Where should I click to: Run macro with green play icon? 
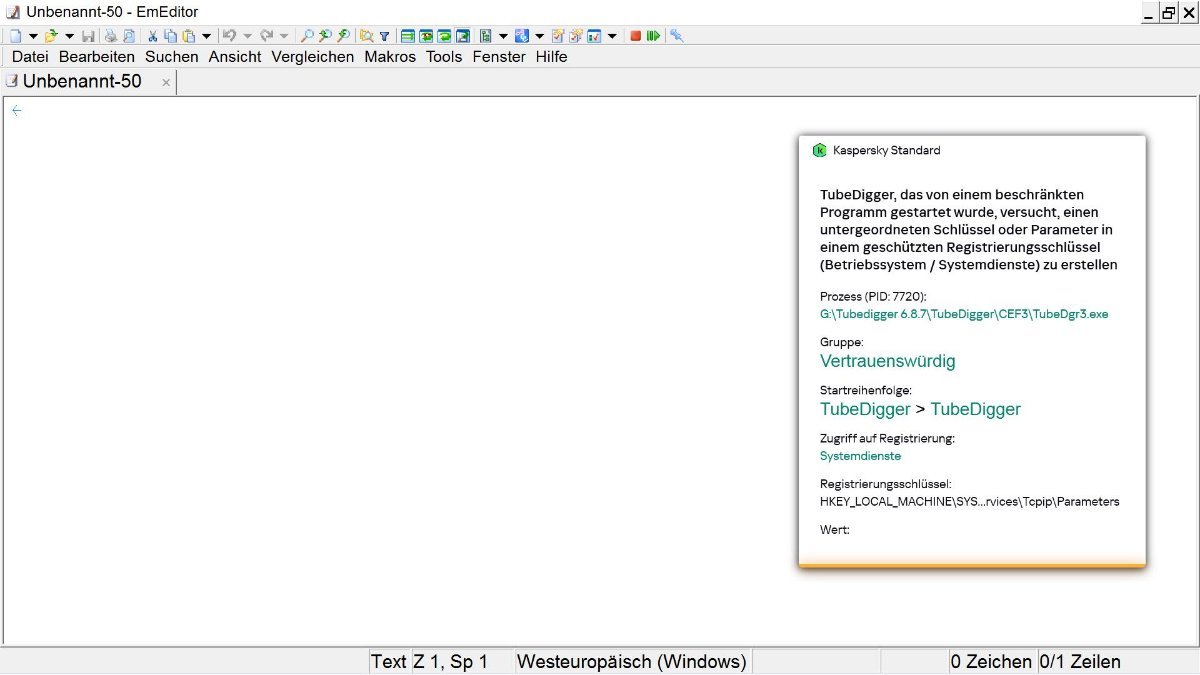(x=653, y=36)
